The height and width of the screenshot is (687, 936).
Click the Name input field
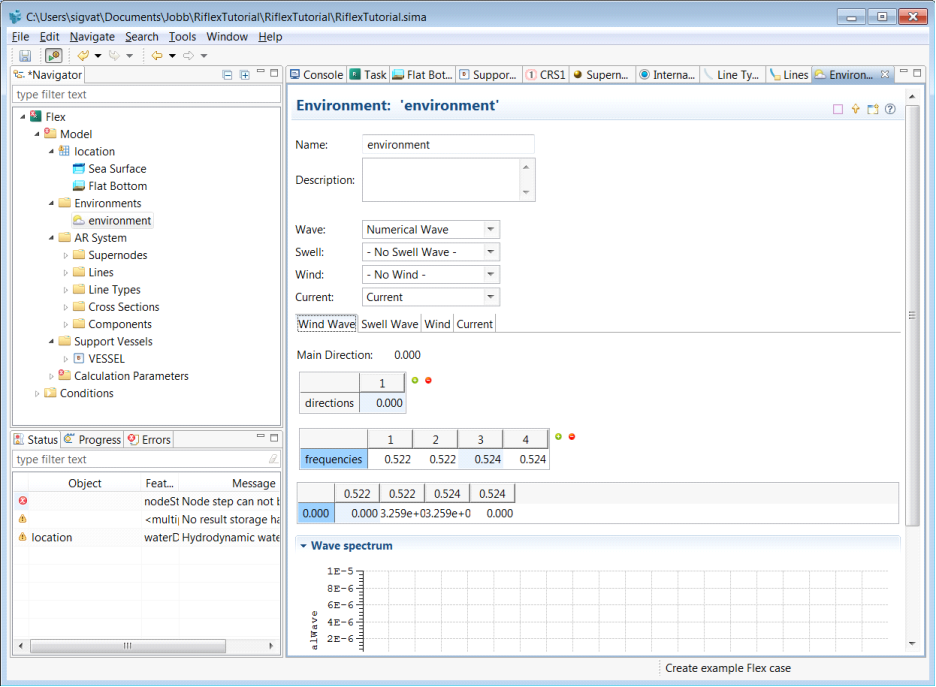(x=448, y=145)
